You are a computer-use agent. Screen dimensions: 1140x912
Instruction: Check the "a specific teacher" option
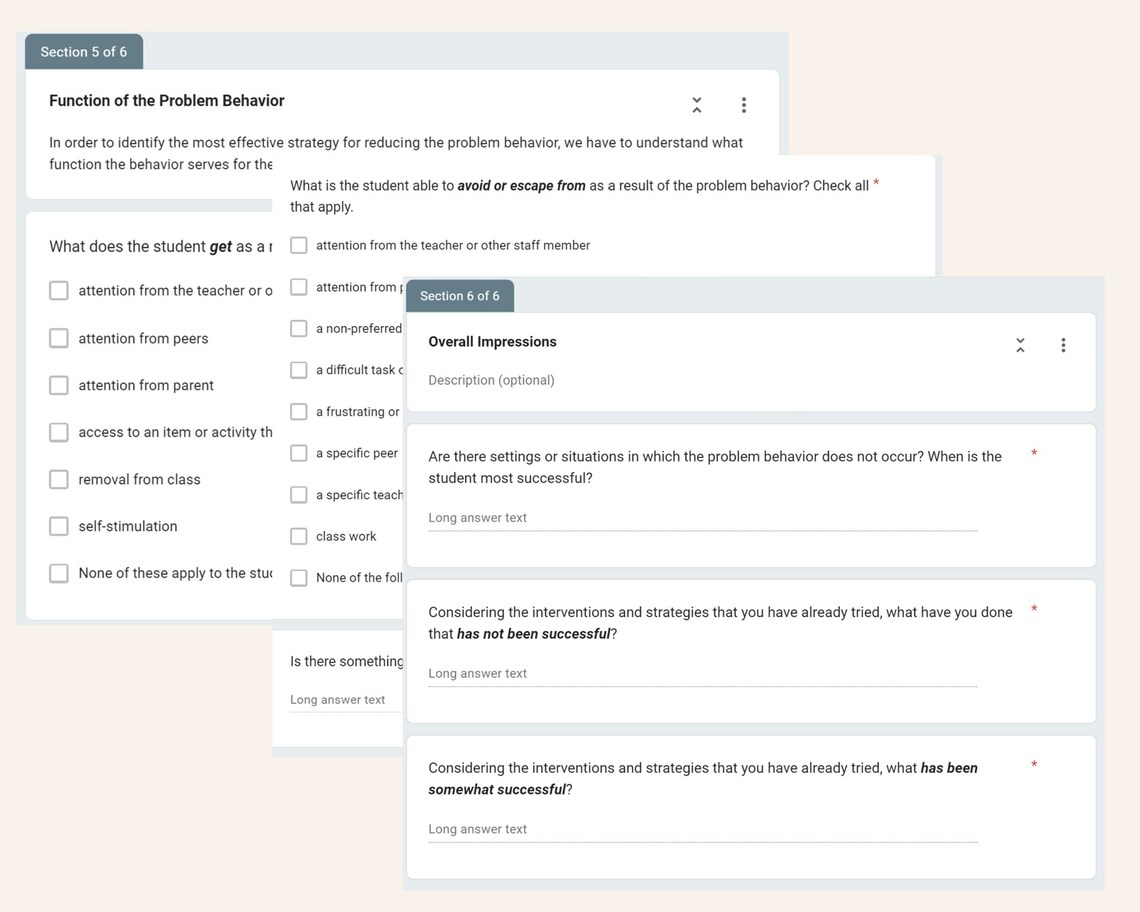coord(298,494)
